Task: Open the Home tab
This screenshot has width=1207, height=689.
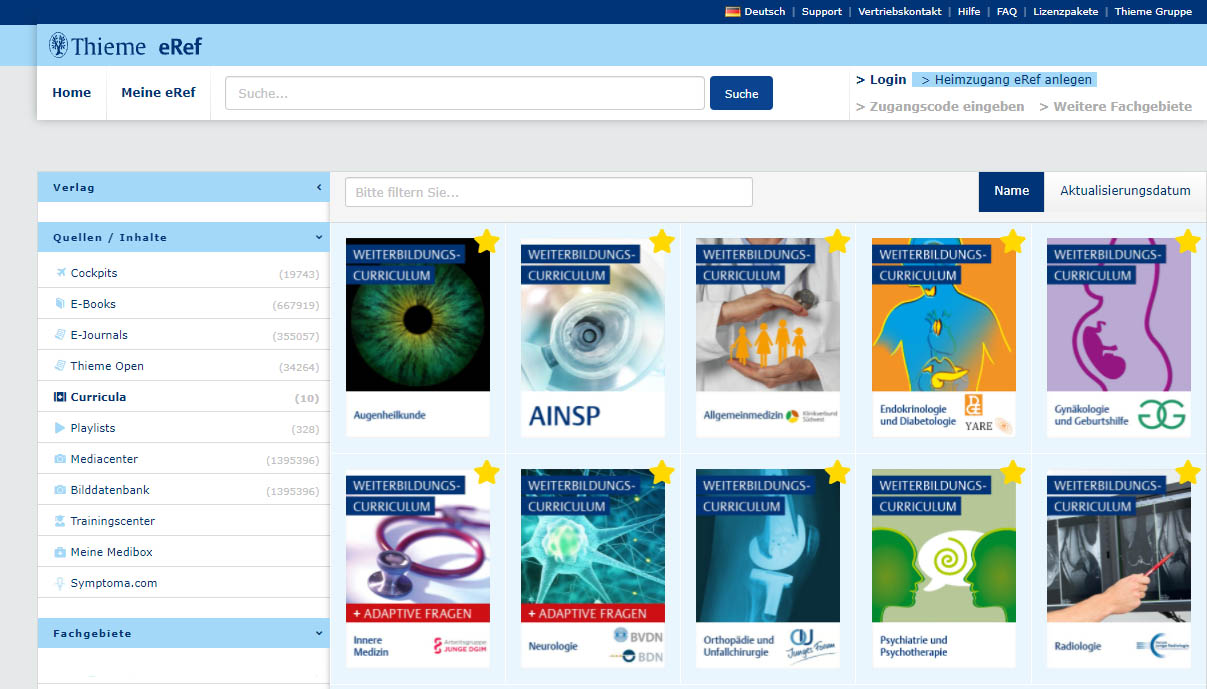Action: point(72,93)
